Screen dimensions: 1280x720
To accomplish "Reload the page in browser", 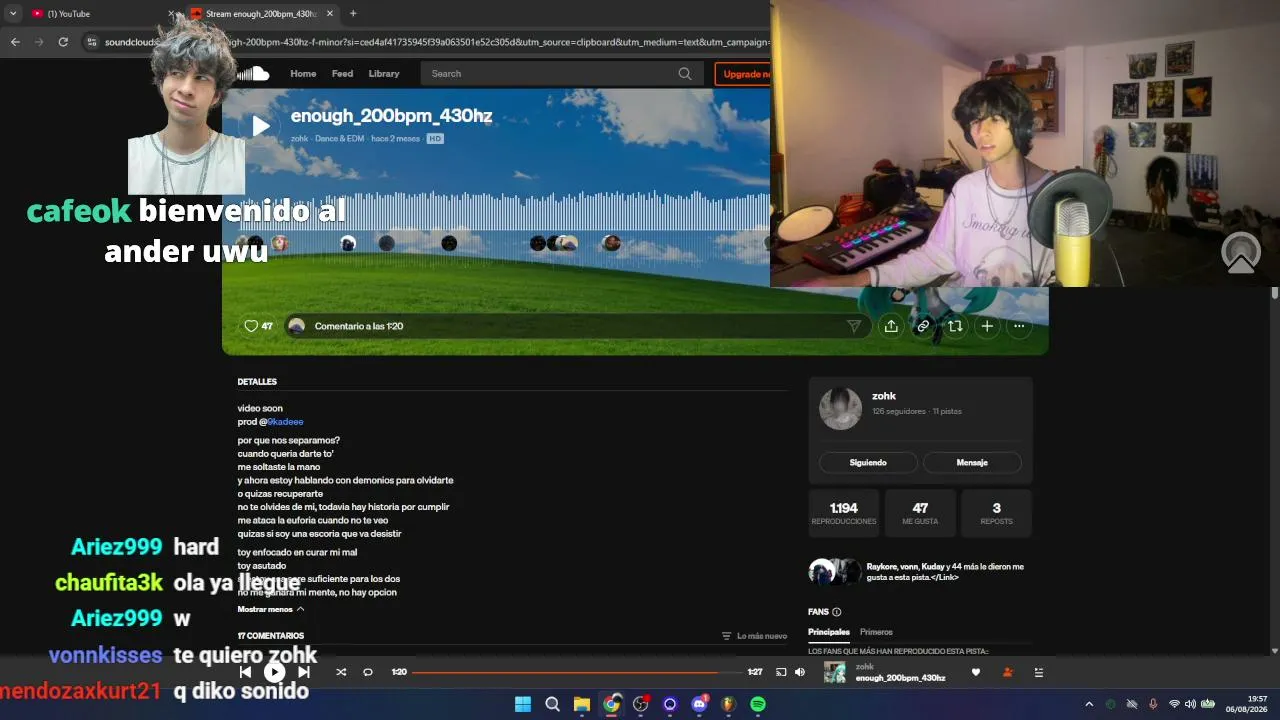I will click(x=63, y=42).
